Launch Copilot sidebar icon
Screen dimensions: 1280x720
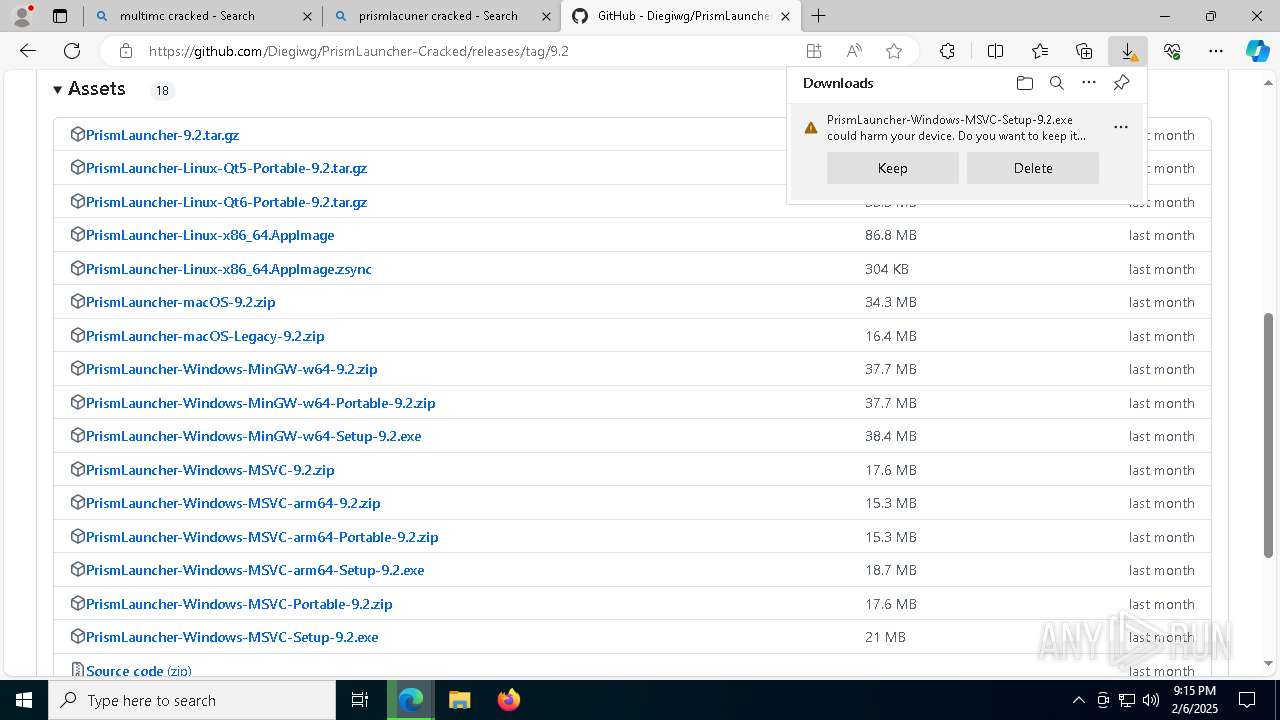(1257, 51)
